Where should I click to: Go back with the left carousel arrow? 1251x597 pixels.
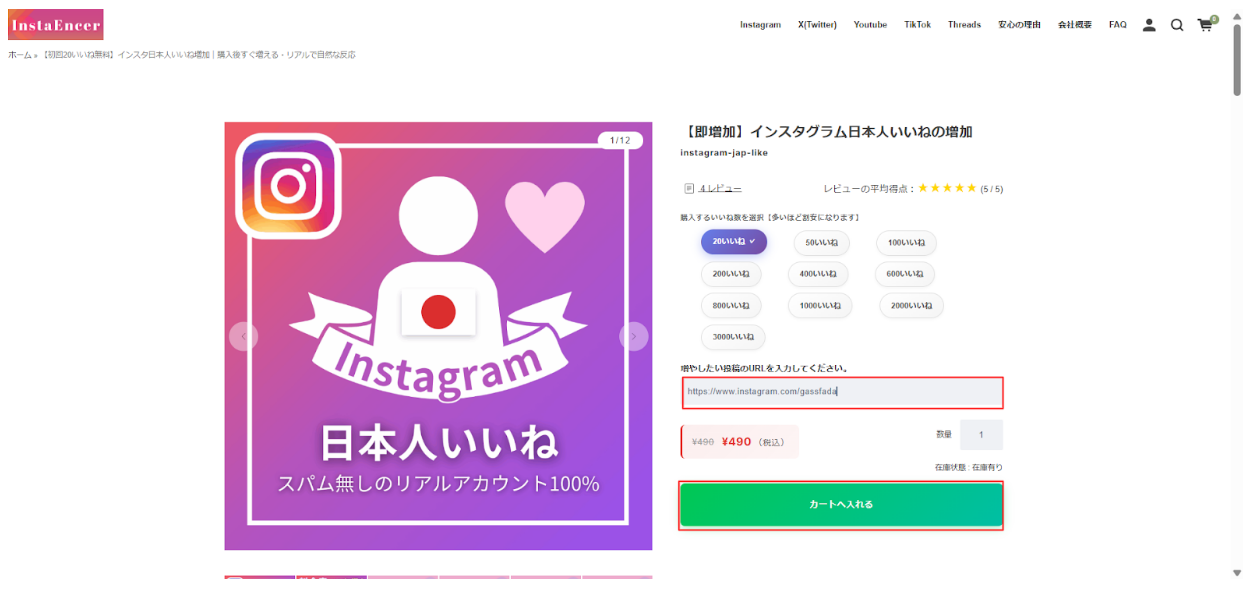(x=243, y=337)
